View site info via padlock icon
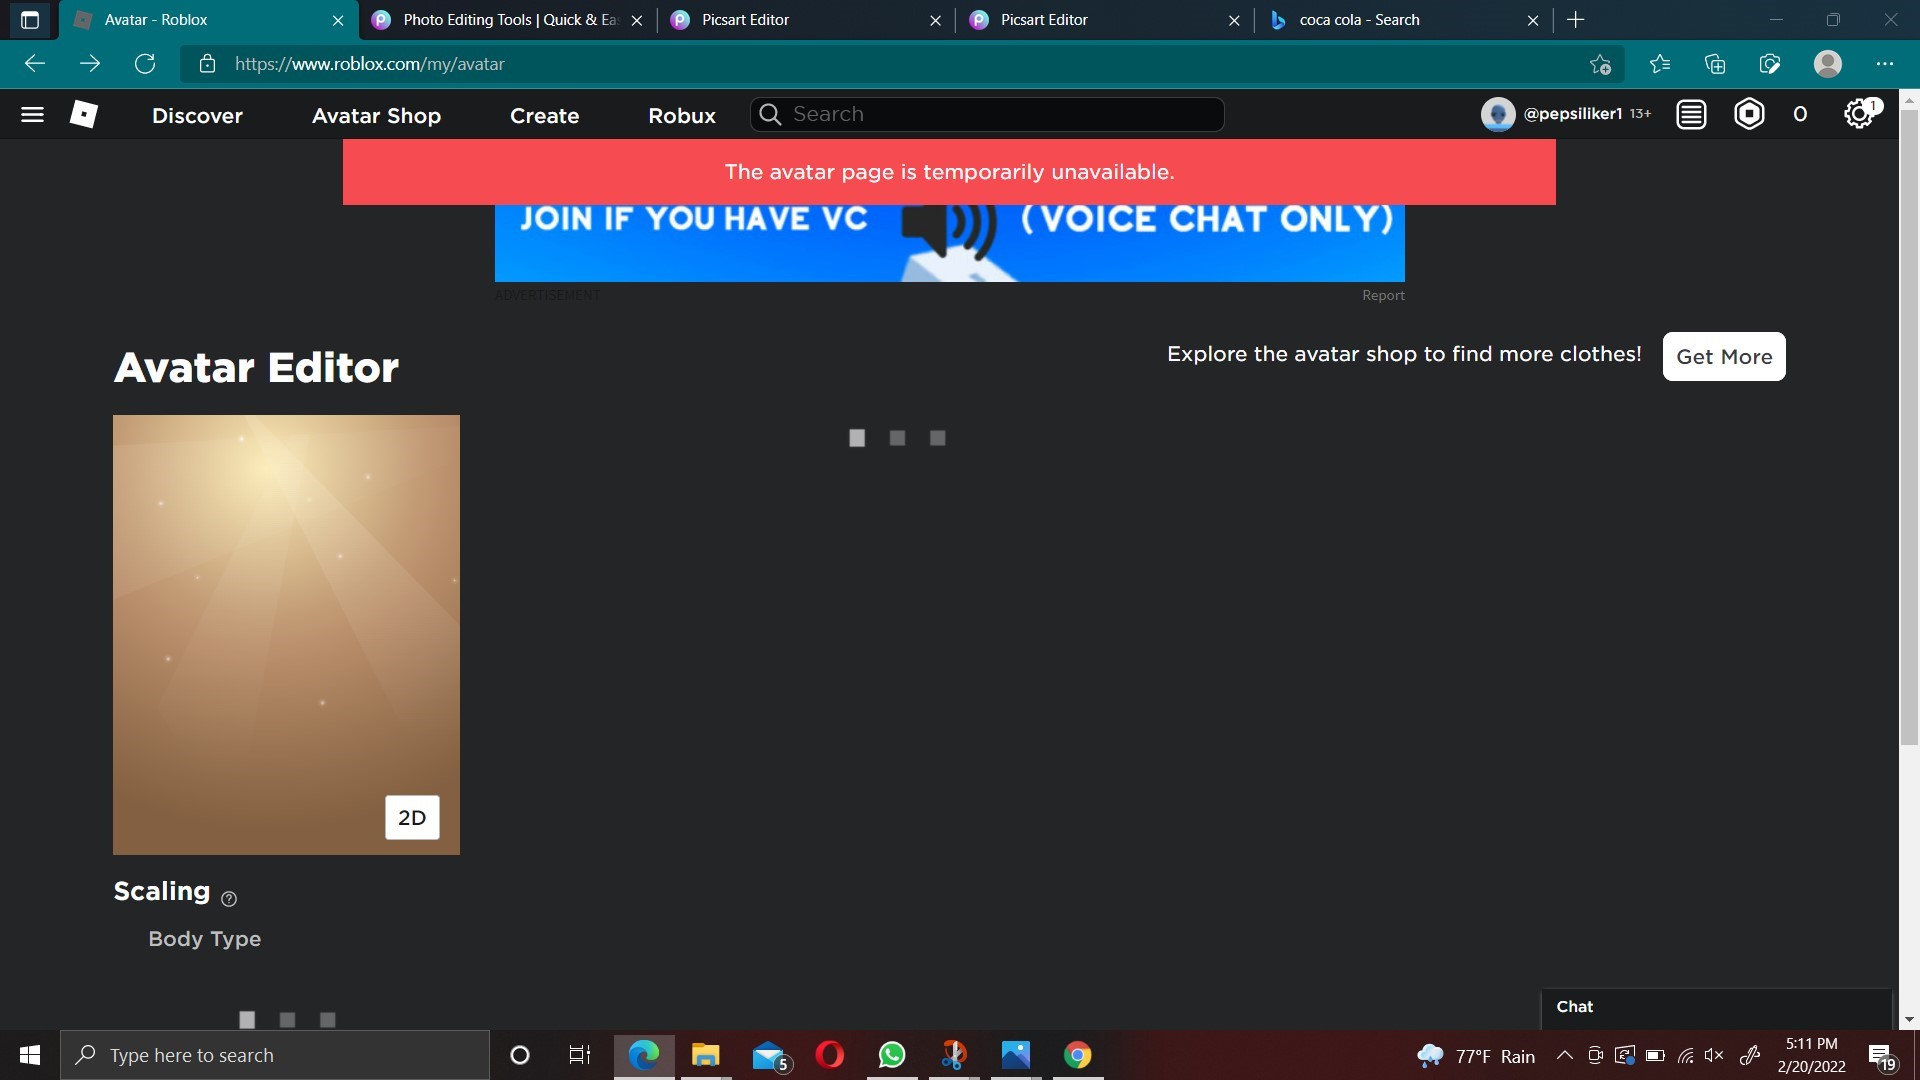The image size is (1920, 1080). (x=207, y=64)
